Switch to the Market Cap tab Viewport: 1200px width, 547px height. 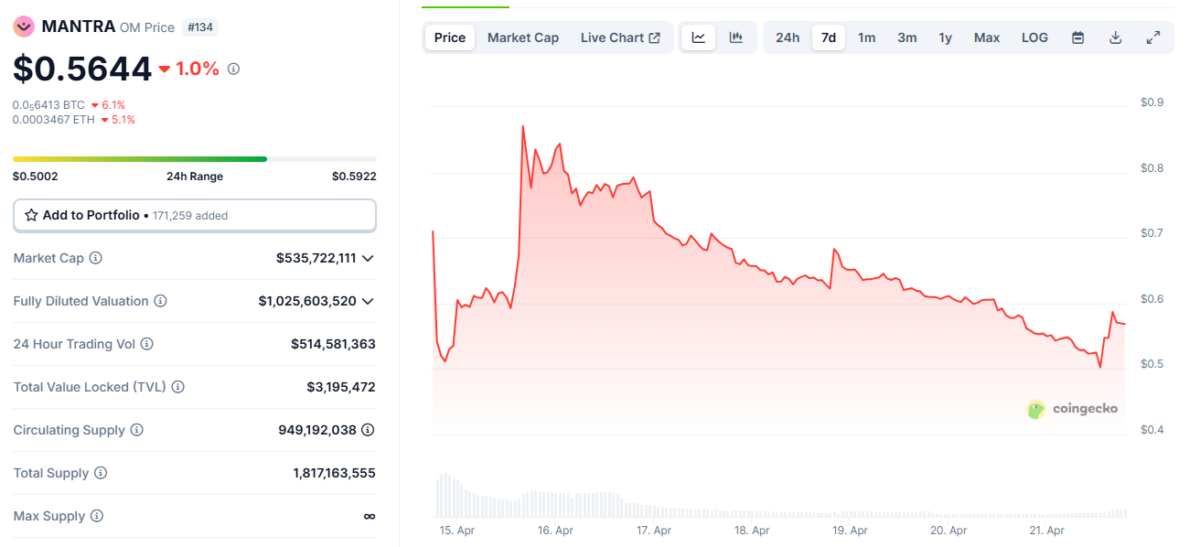click(523, 38)
